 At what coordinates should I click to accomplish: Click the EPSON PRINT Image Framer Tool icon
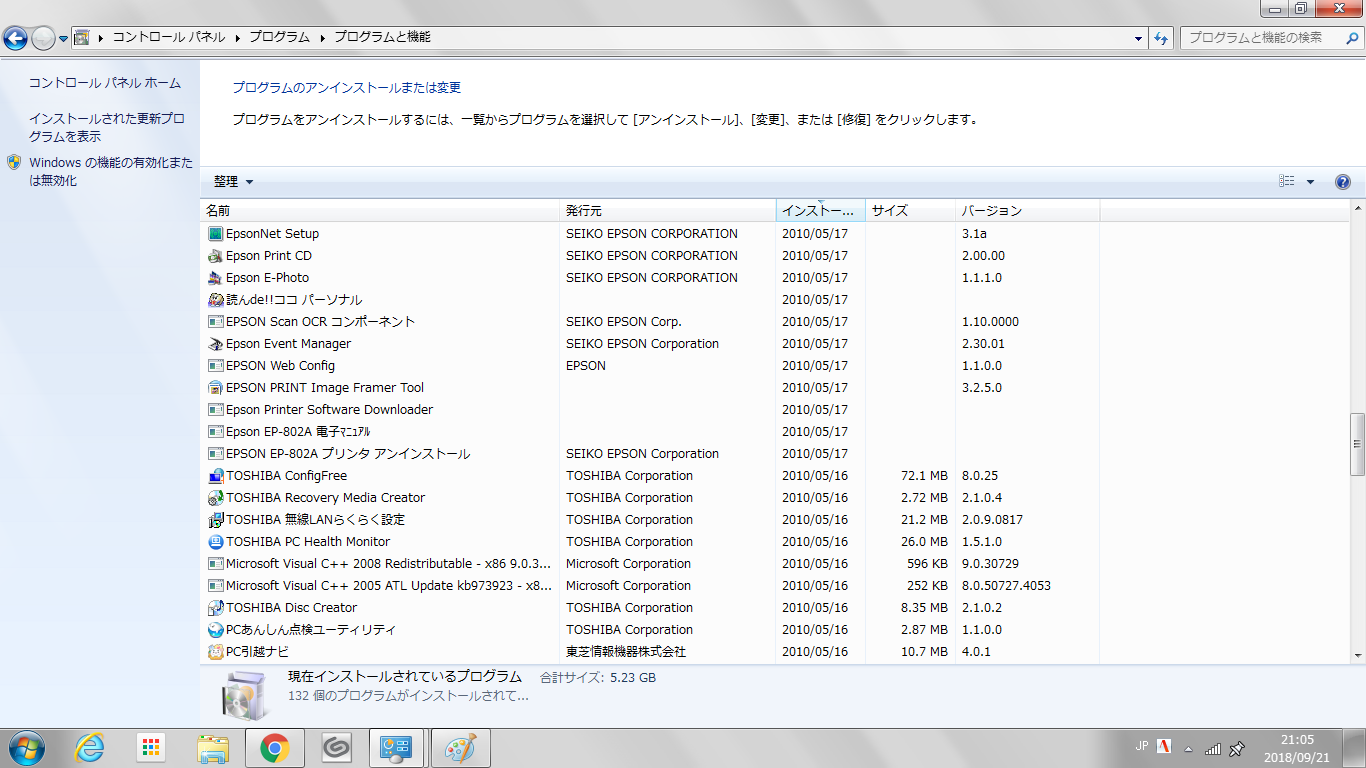[x=215, y=388]
